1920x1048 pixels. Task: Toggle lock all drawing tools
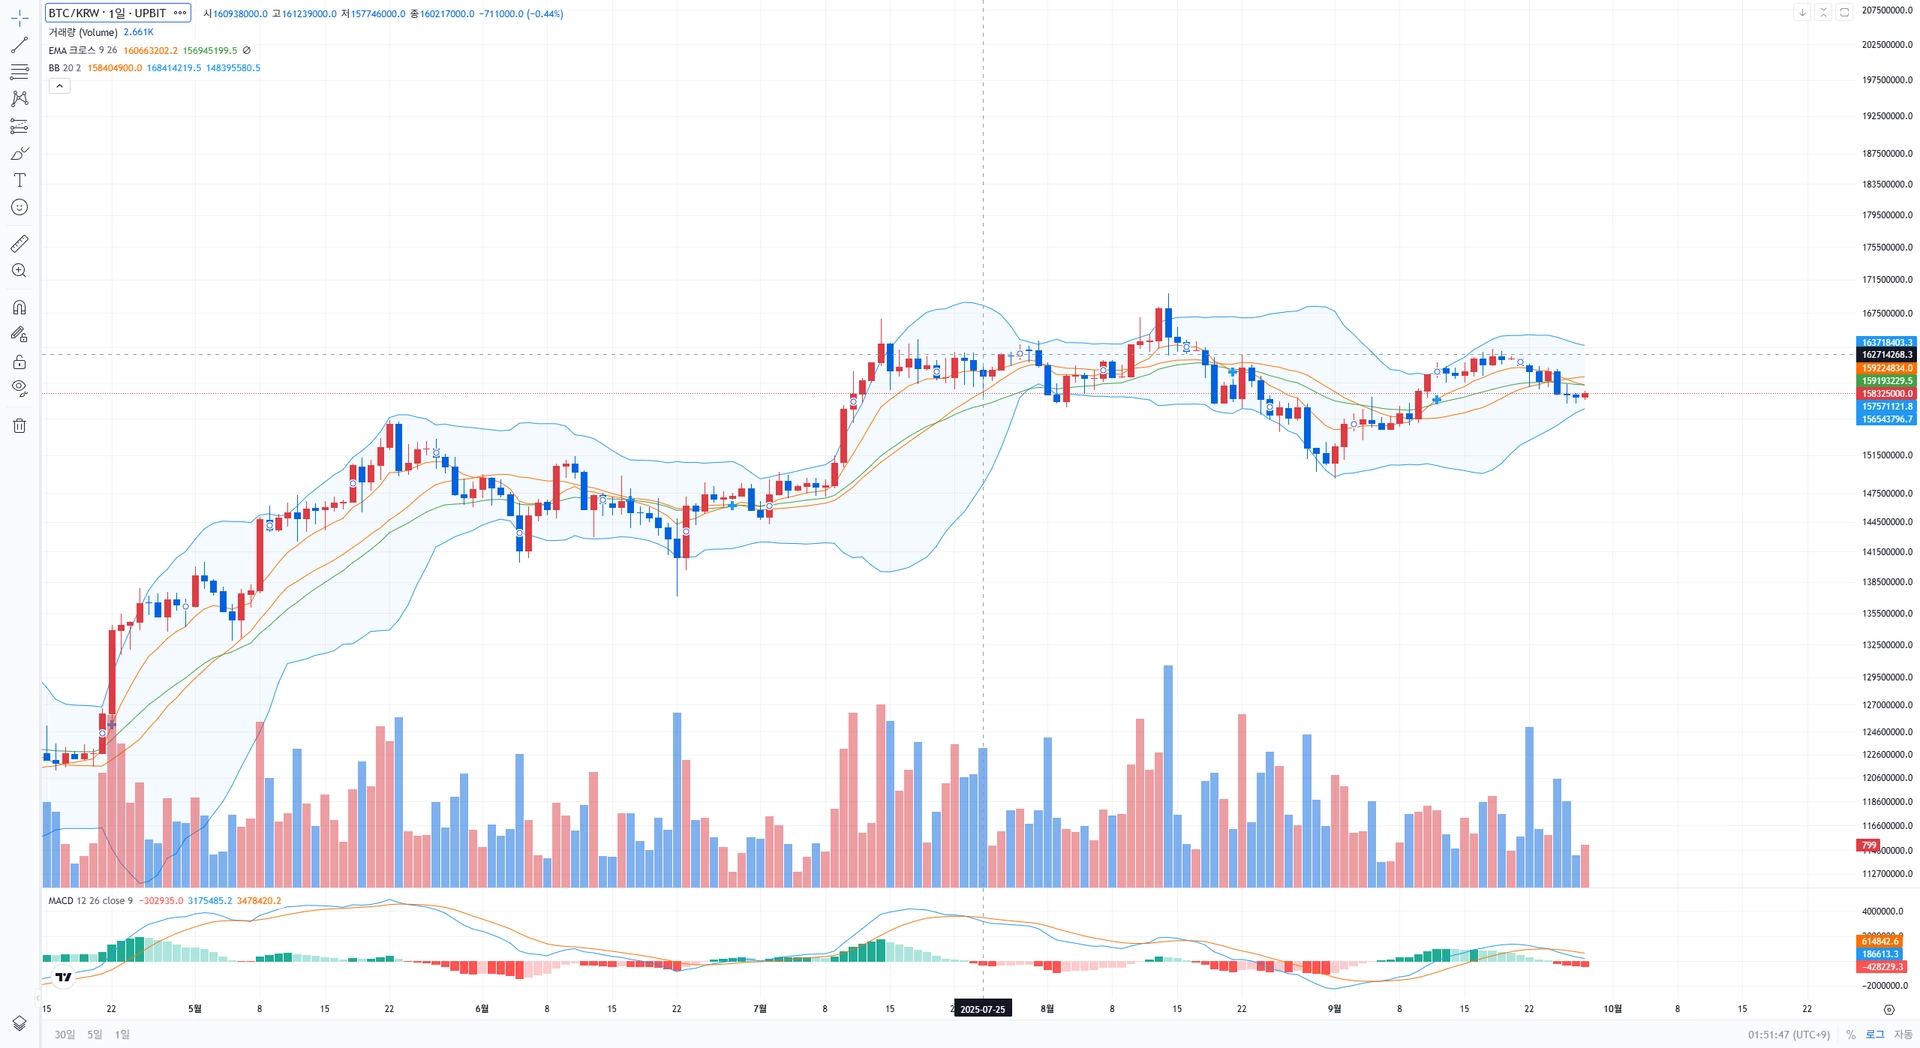click(x=19, y=361)
